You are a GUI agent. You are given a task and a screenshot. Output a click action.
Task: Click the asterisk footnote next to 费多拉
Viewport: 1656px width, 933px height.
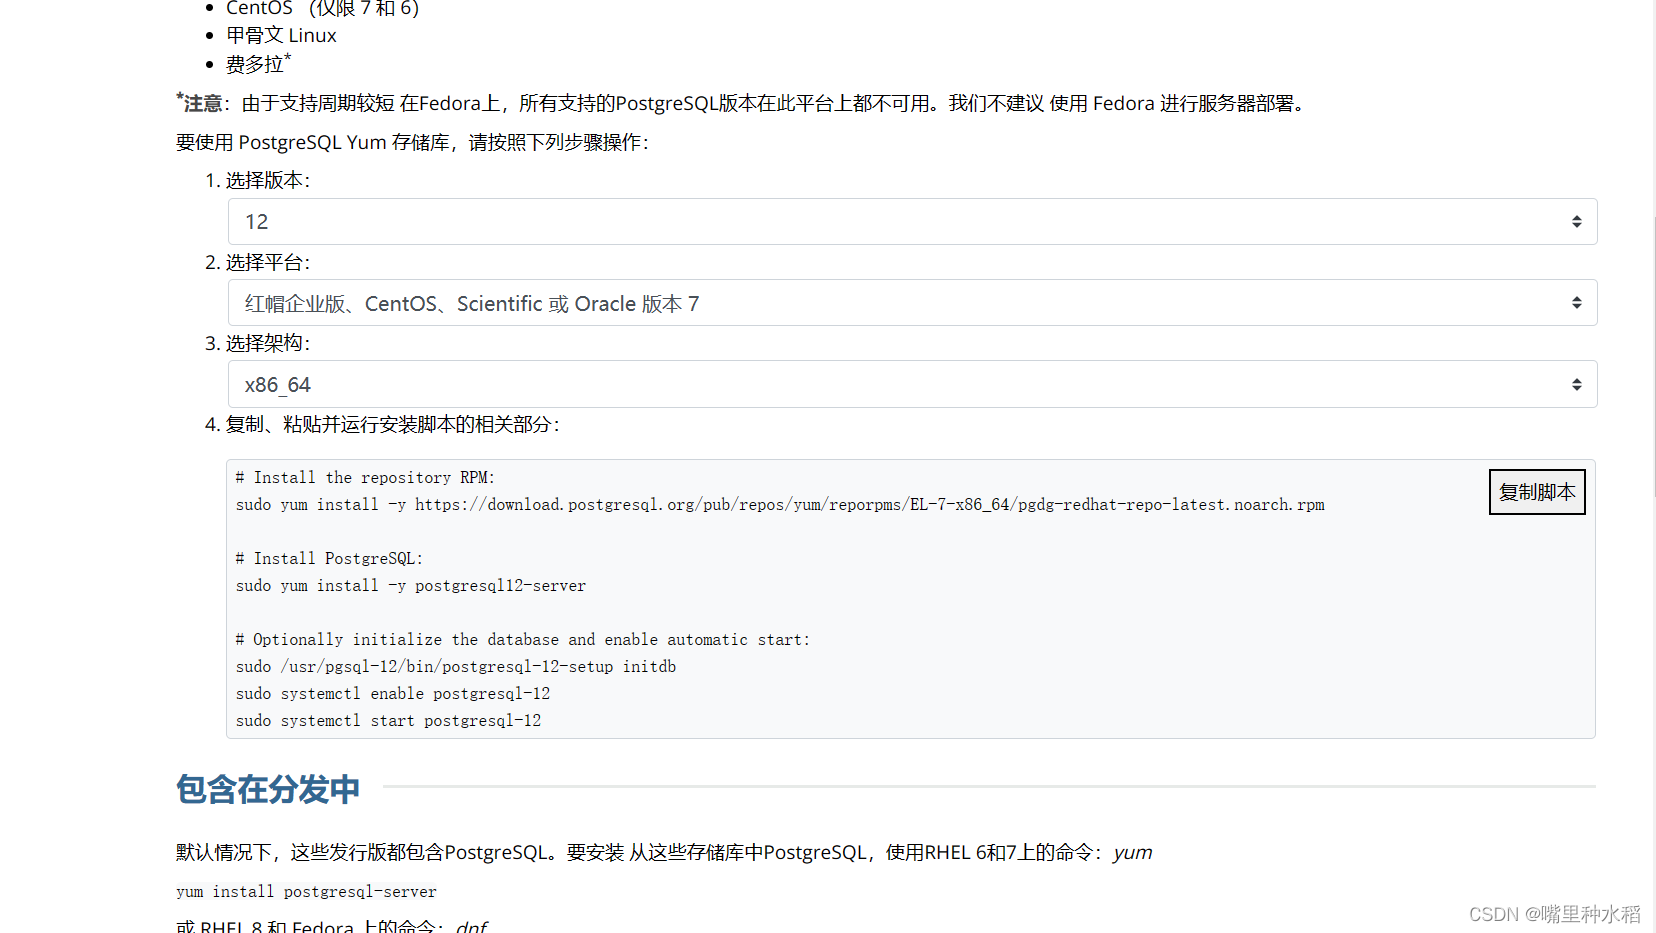pos(288,57)
